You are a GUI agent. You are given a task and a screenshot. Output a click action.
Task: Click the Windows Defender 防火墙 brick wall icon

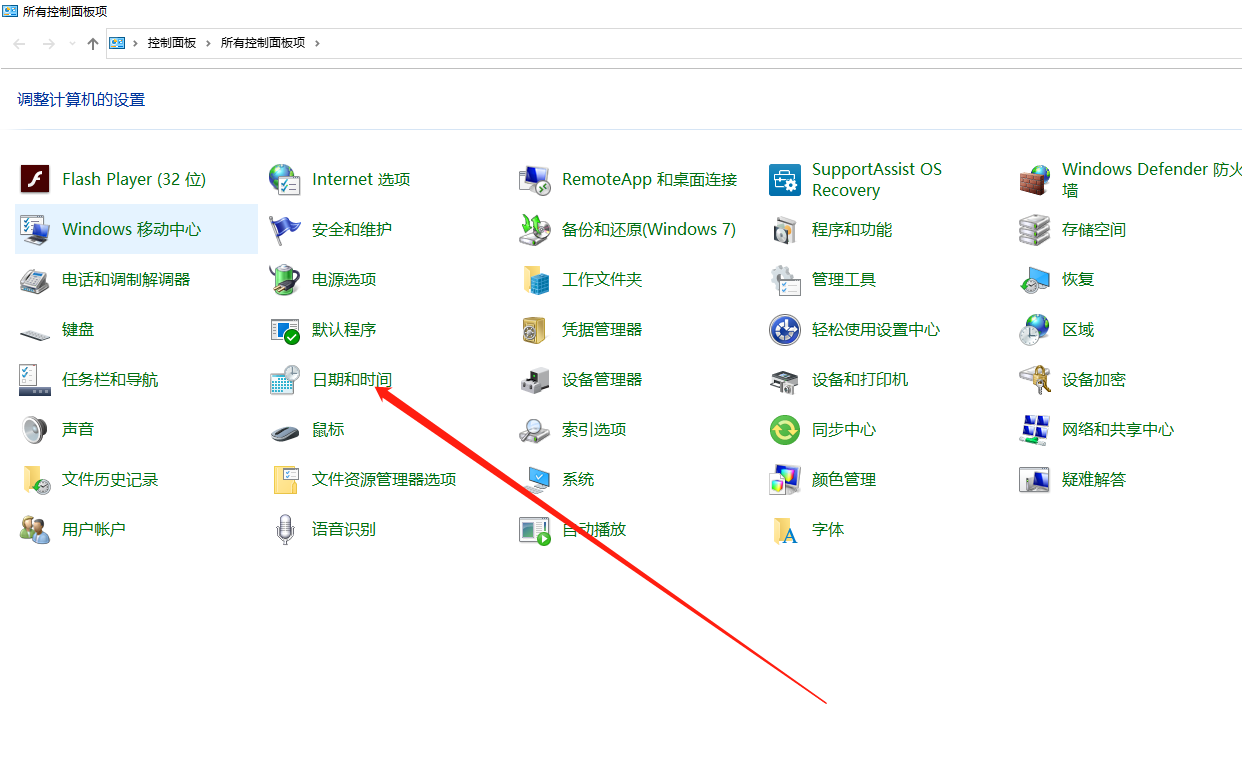coord(1035,180)
